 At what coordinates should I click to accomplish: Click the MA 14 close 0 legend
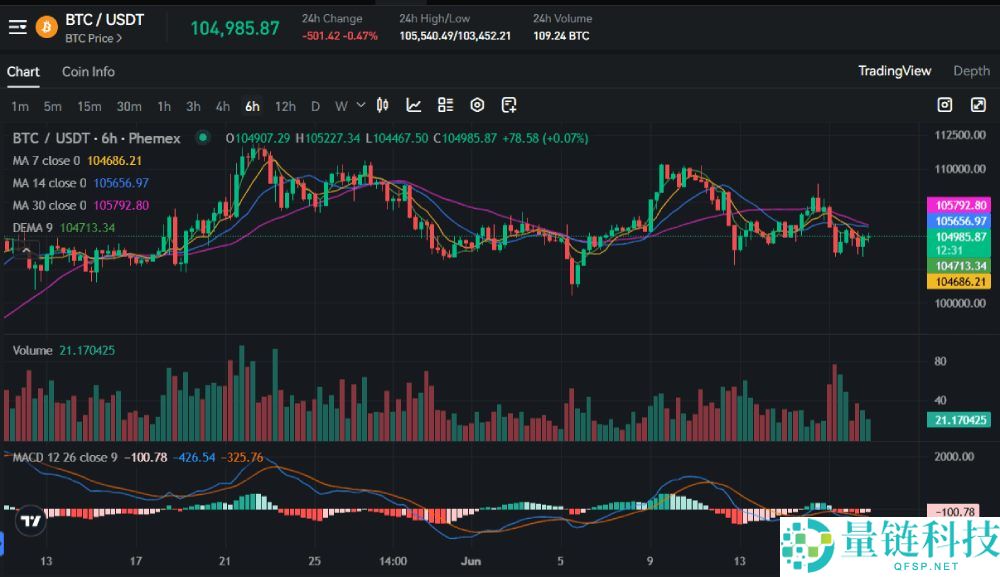pyautogui.click(x=49, y=183)
